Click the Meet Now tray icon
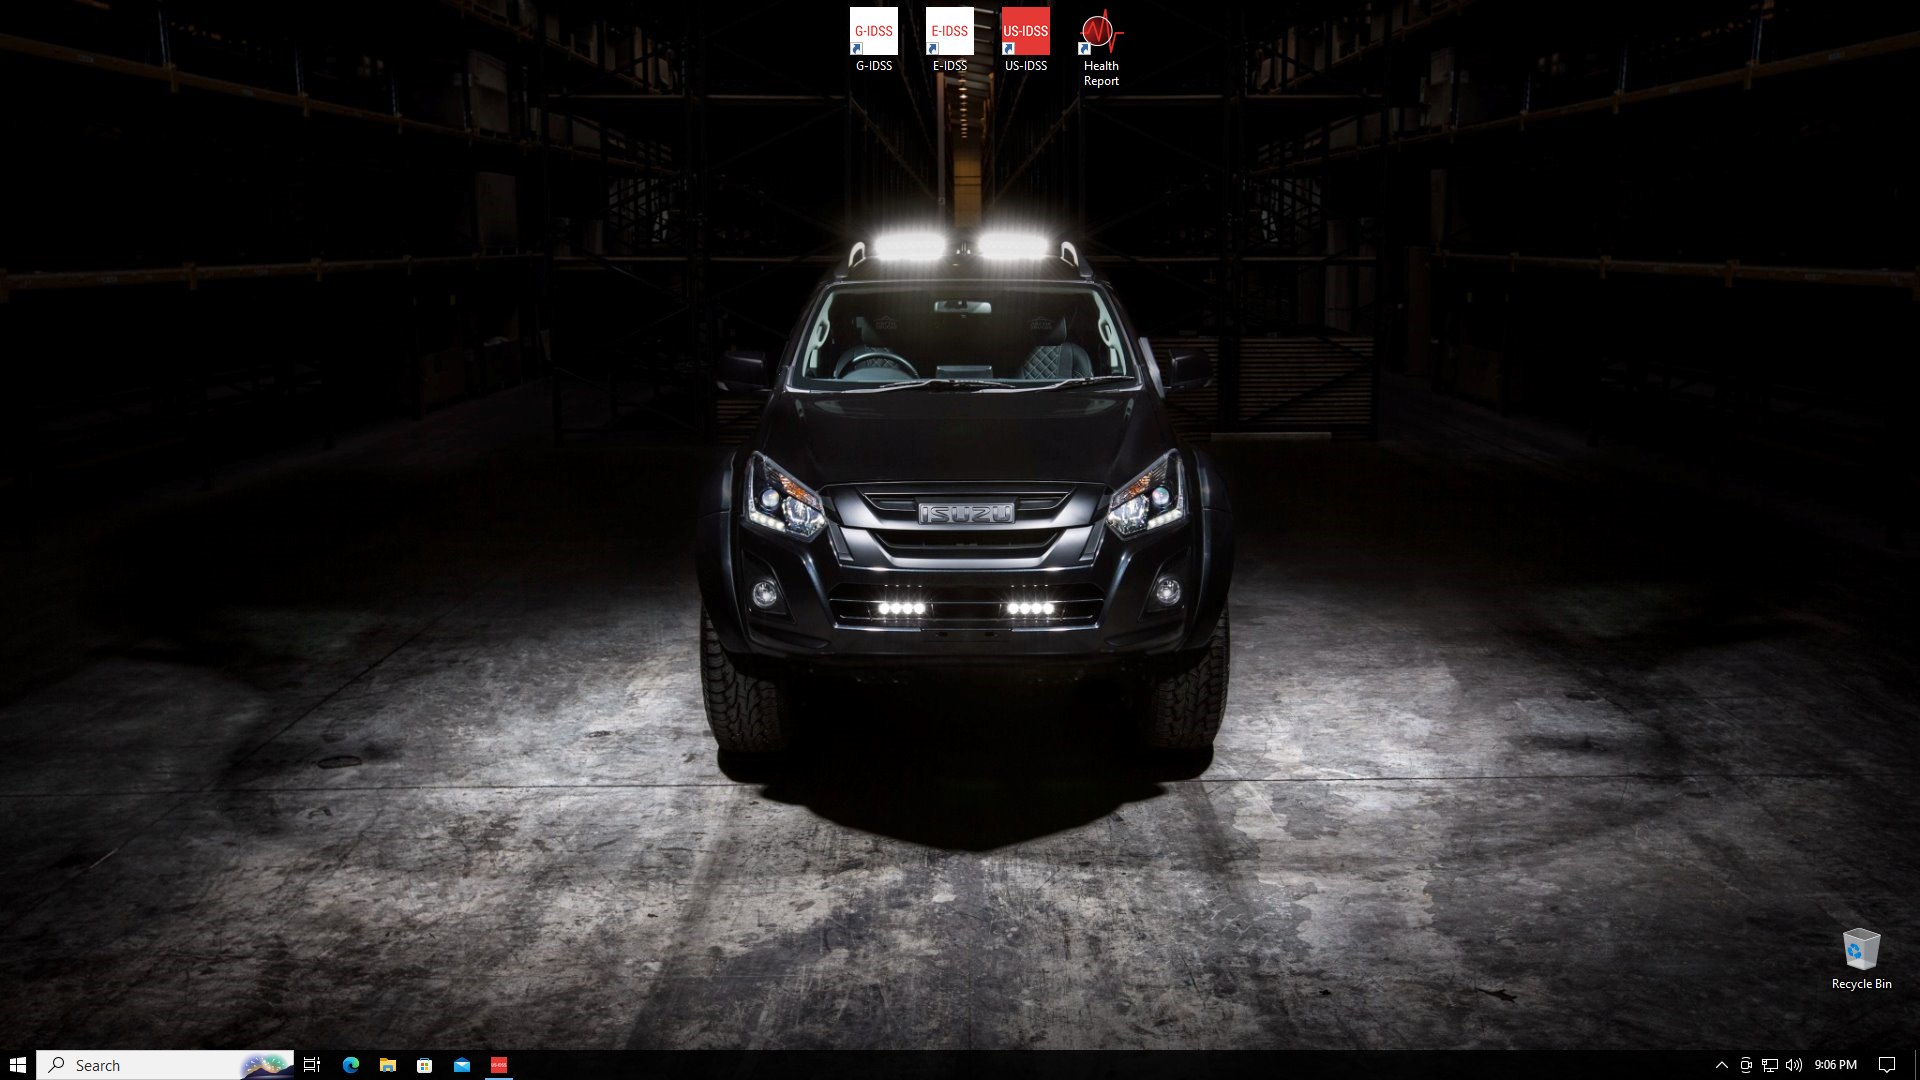Screen dimensions: 1920x1080 pyautogui.click(x=1746, y=1065)
